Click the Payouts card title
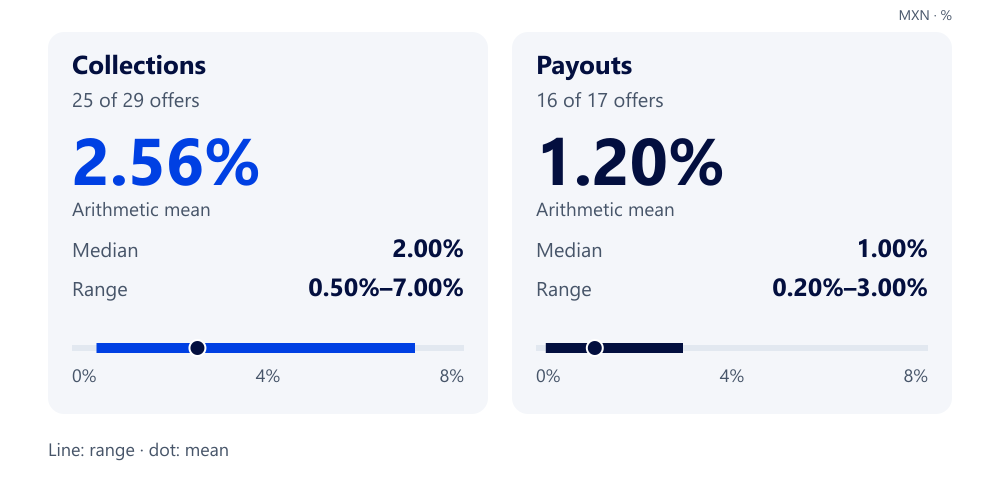Screen dimensions: 1000x478 point(584,66)
